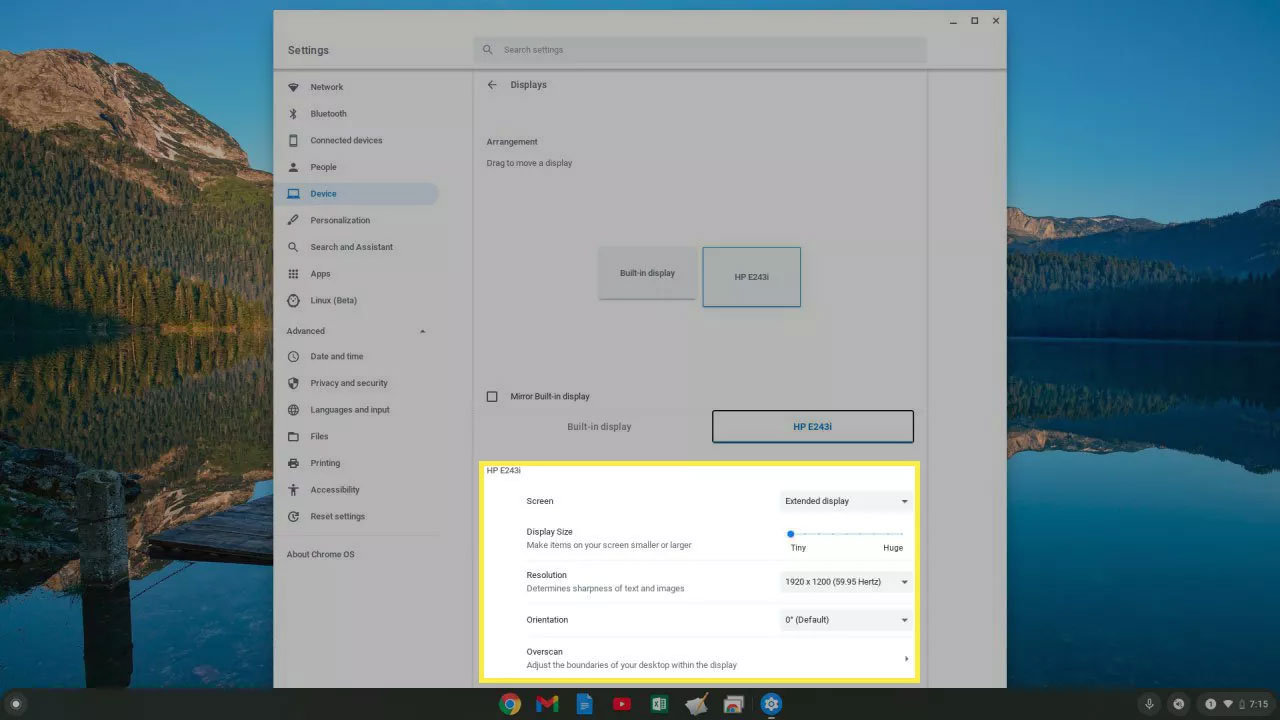Click the People person icon

coord(293,167)
